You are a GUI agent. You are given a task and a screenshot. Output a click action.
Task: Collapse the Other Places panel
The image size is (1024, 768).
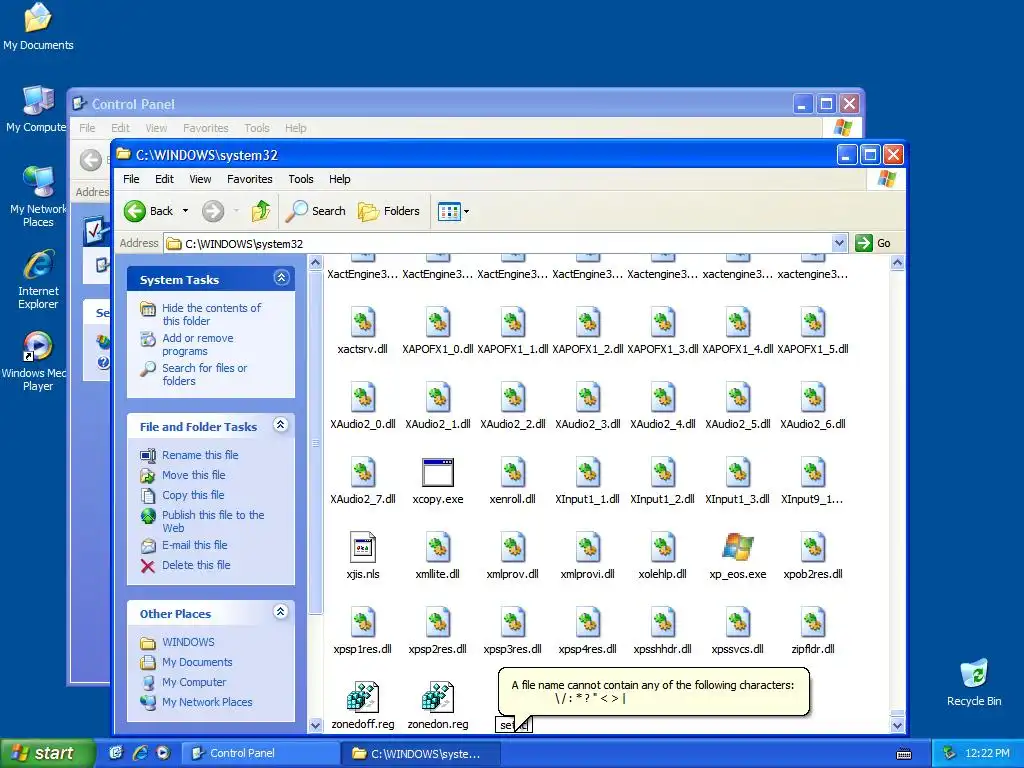coord(281,612)
